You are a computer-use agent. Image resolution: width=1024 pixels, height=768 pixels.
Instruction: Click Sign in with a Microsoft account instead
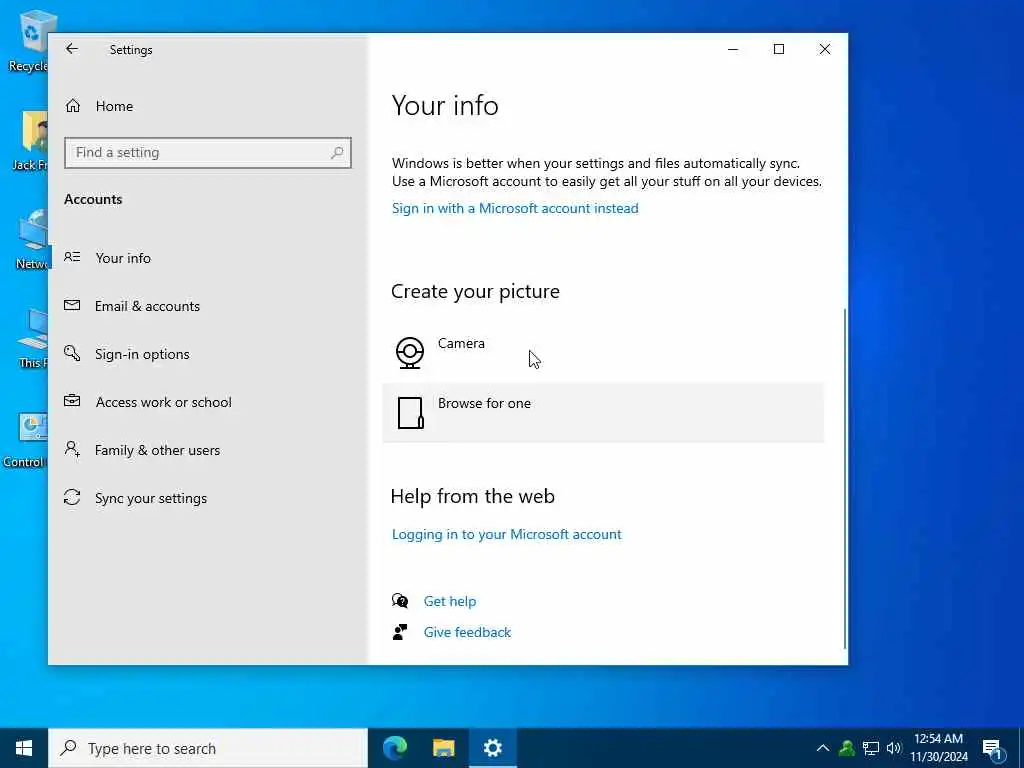coord(515,208)
